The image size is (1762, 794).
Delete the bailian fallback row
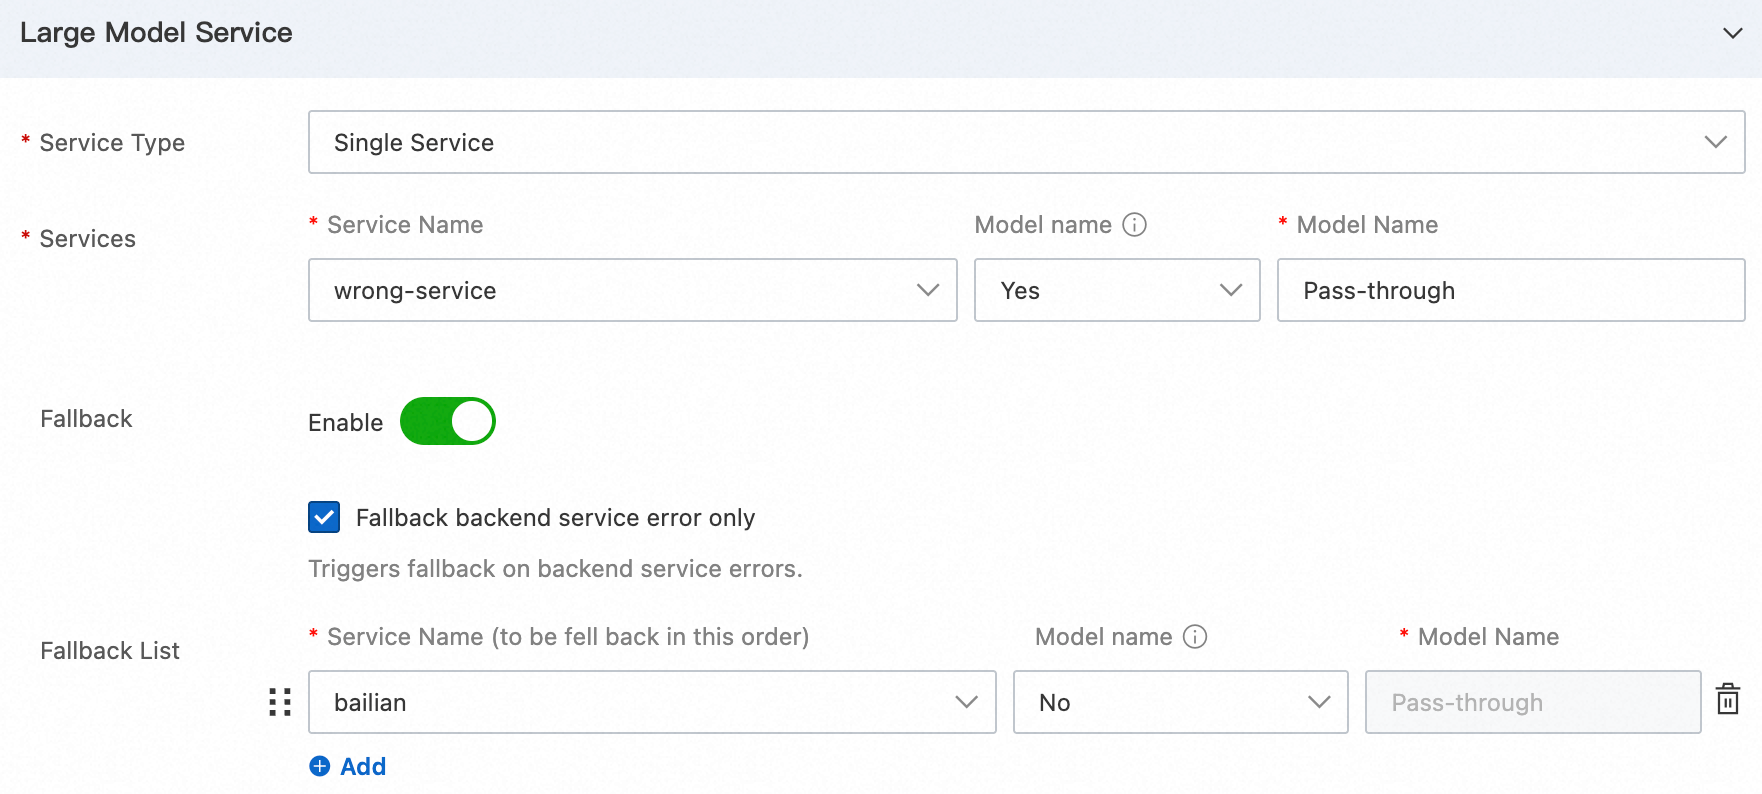pyautogui.click(x=1728, y=699)
